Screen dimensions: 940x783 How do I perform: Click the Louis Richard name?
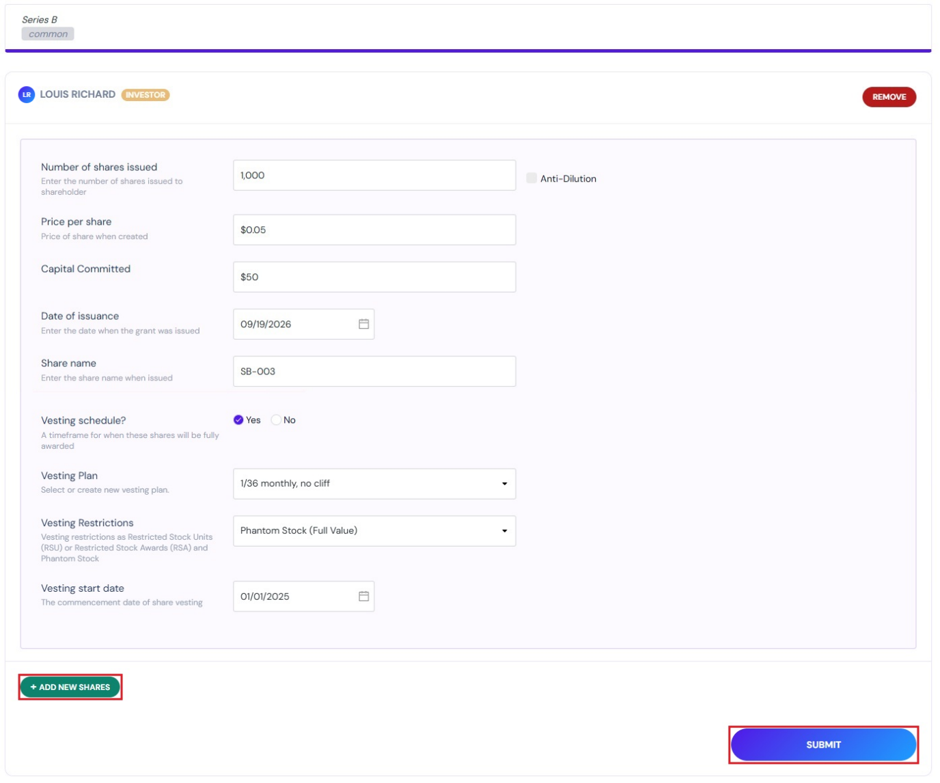click(x=77, y=95)
